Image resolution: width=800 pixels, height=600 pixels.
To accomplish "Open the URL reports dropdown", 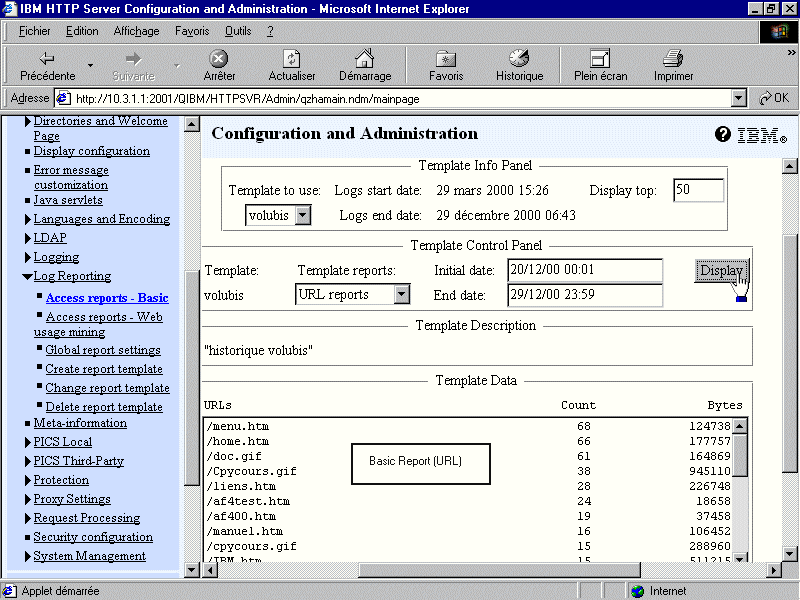I will (x=402, y=294).
